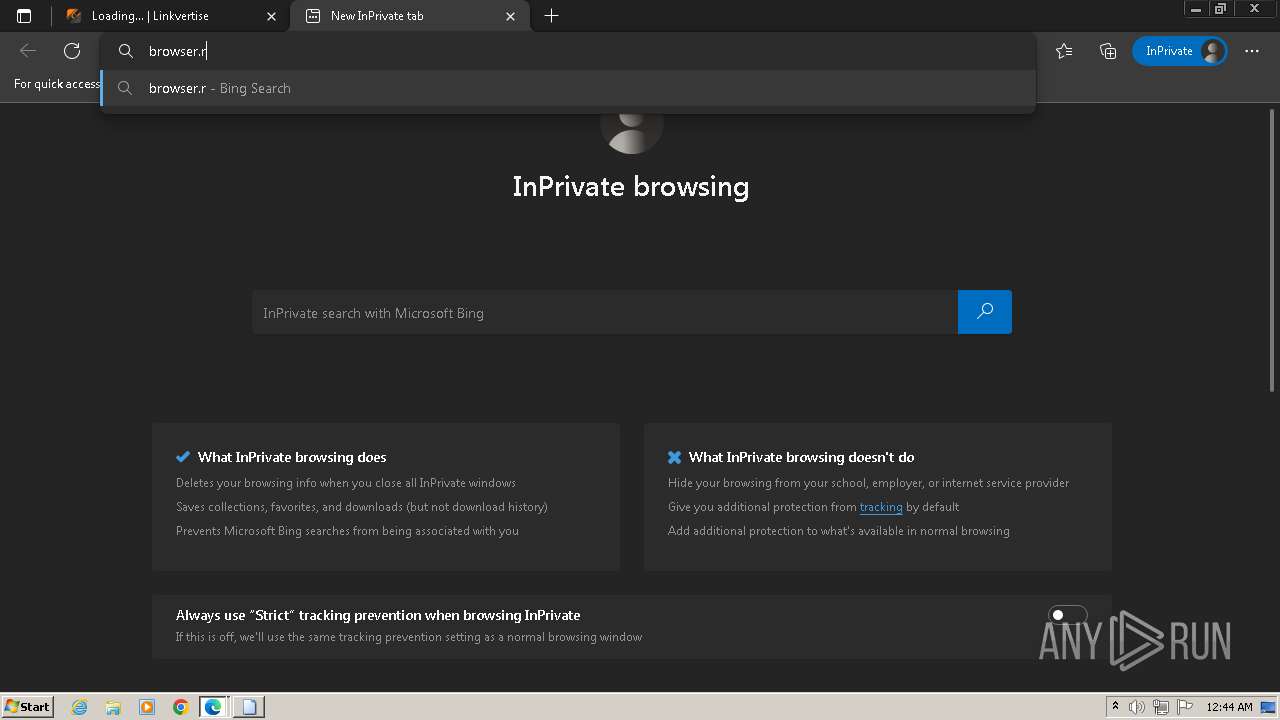Click the refresh page icon
Screen dimensions: 1280x720
coord(72,51)
